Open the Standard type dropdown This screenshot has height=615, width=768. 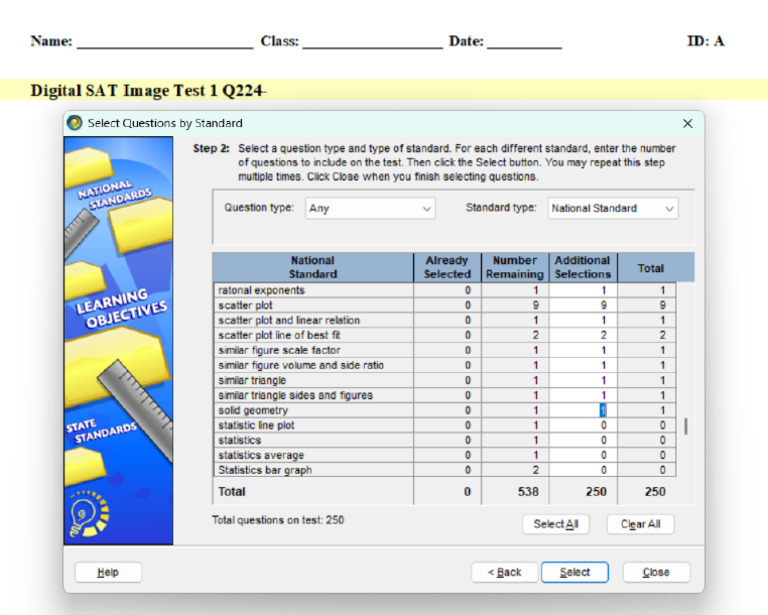(x=613, y=209)
